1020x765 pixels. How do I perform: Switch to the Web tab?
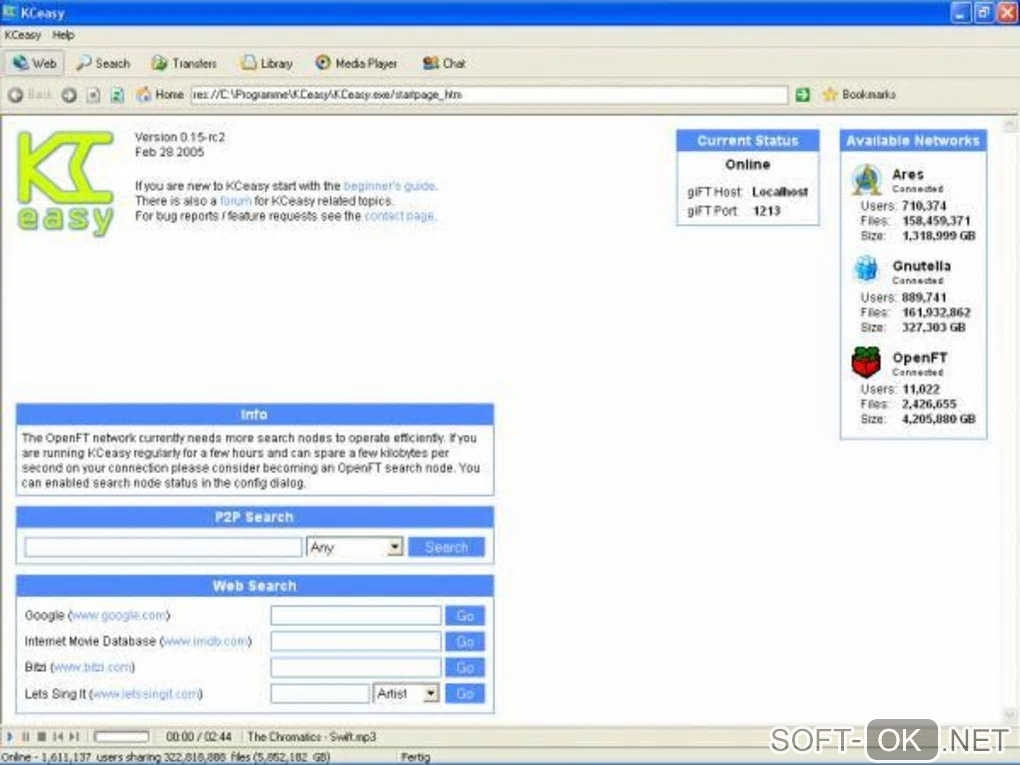35,64
